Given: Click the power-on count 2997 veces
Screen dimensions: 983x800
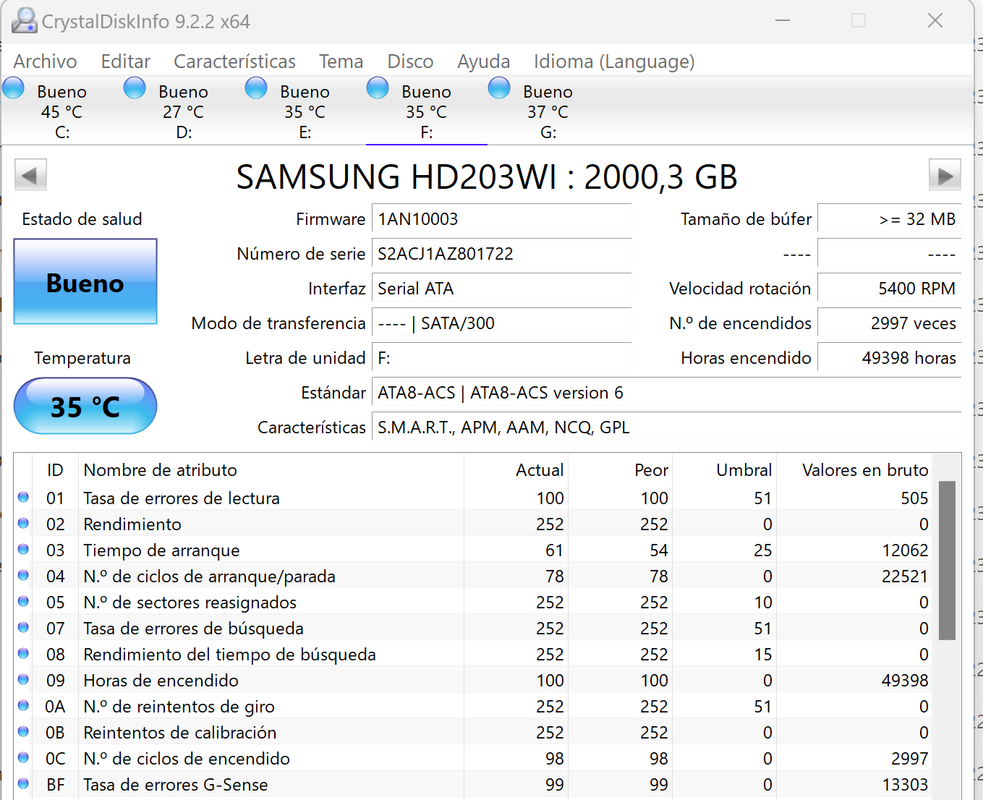Looking at the screenshot, I should click(x=889, y=324).
